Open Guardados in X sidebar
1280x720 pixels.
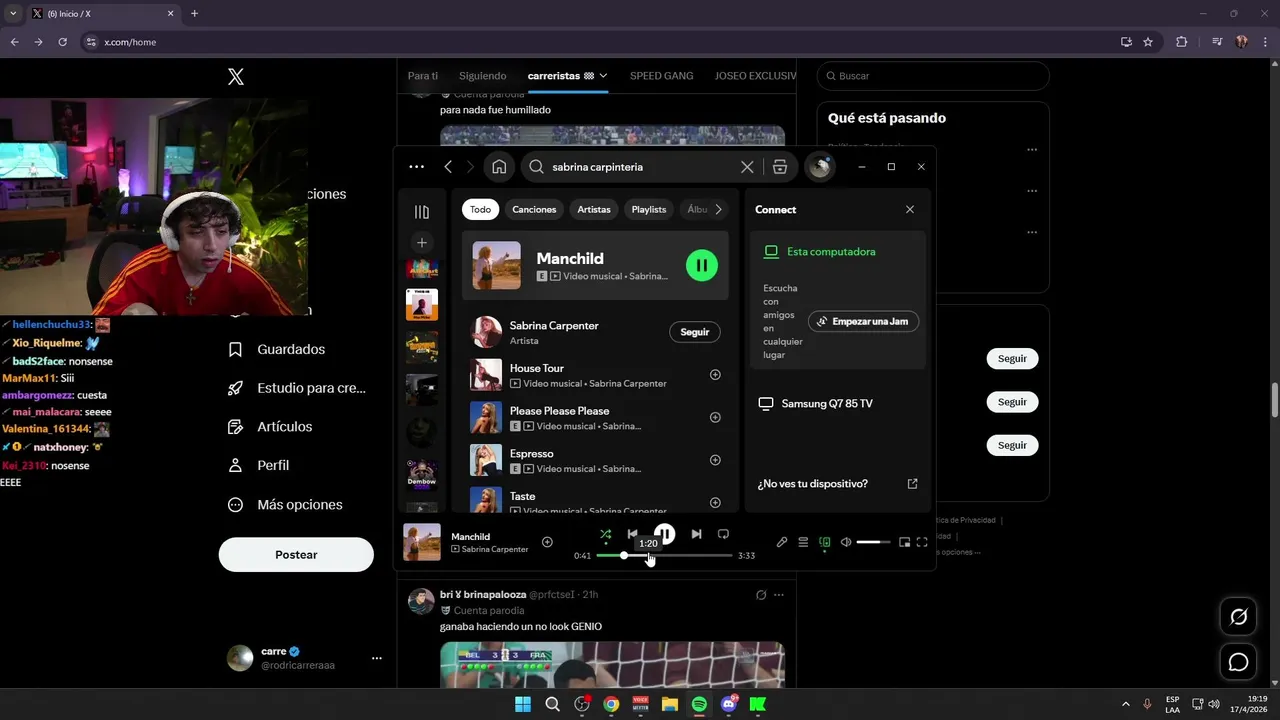click(x=276, y=349)
